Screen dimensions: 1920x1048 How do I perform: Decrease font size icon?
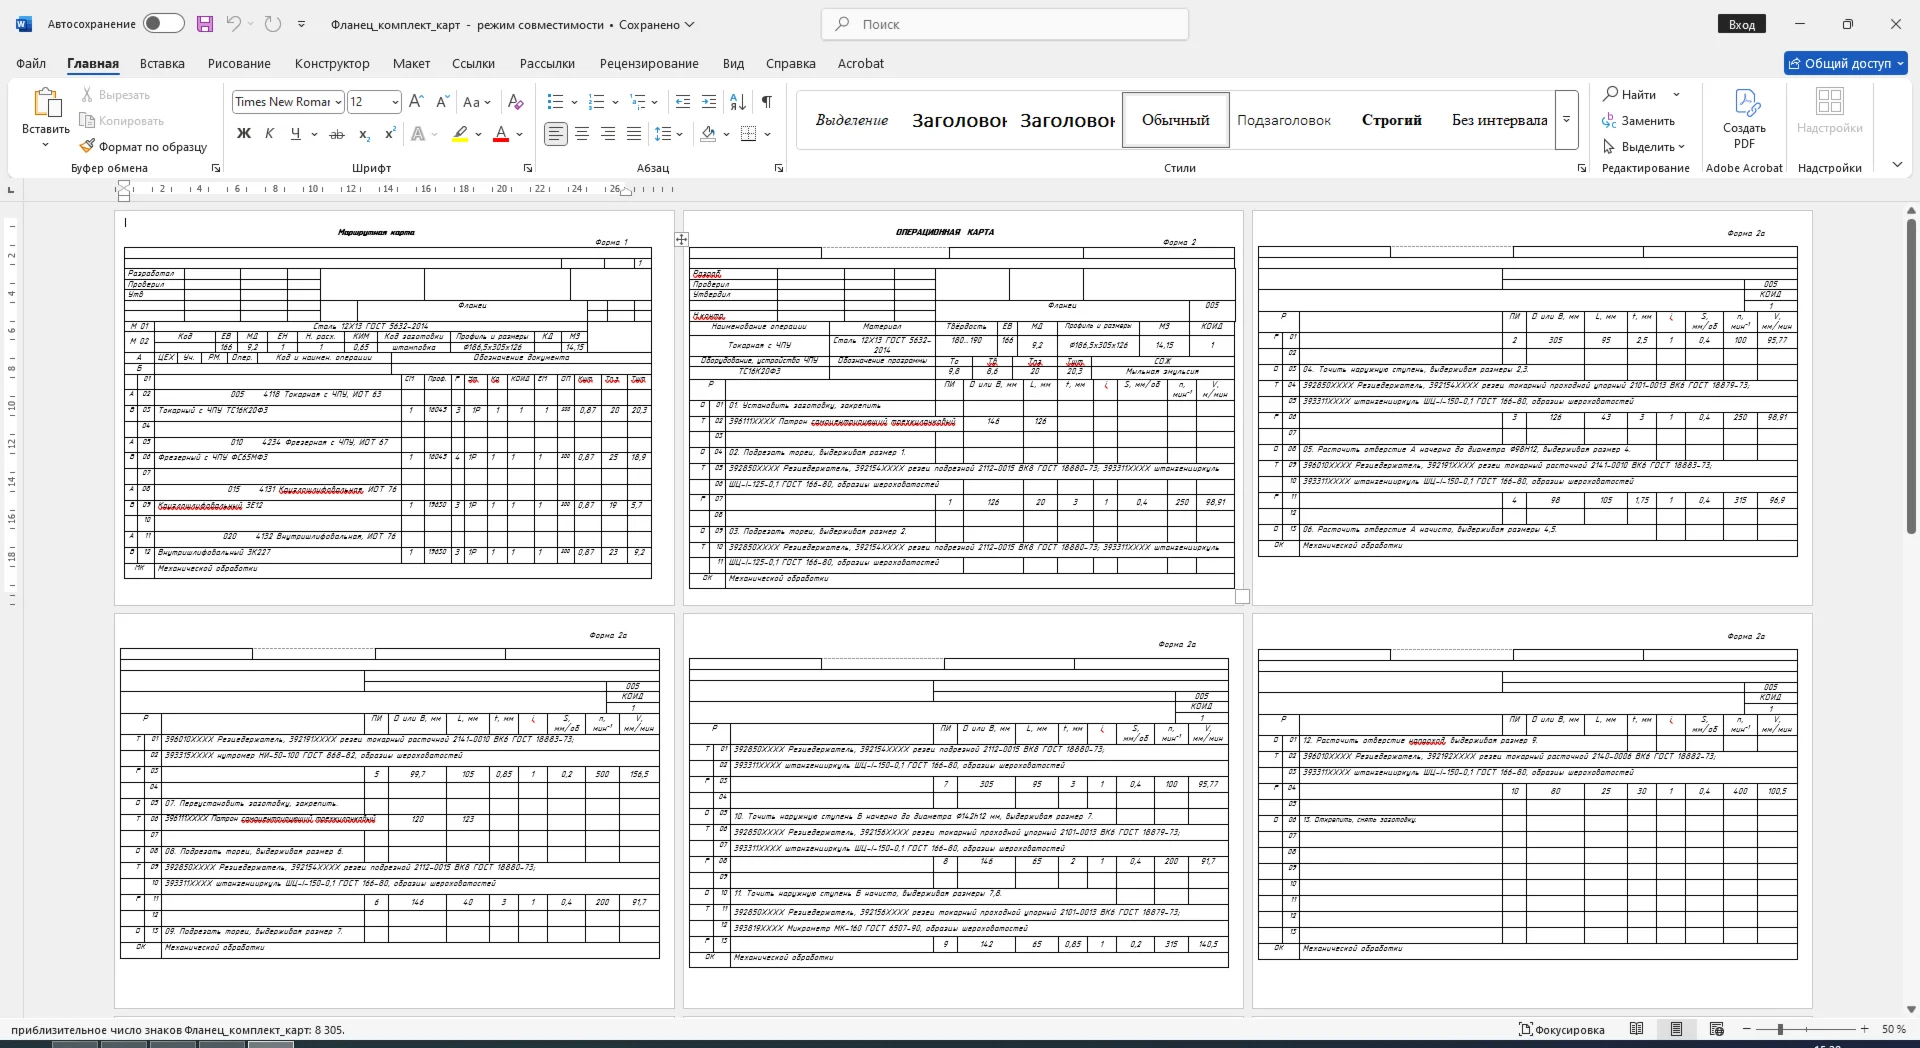(x=442, y=102)
